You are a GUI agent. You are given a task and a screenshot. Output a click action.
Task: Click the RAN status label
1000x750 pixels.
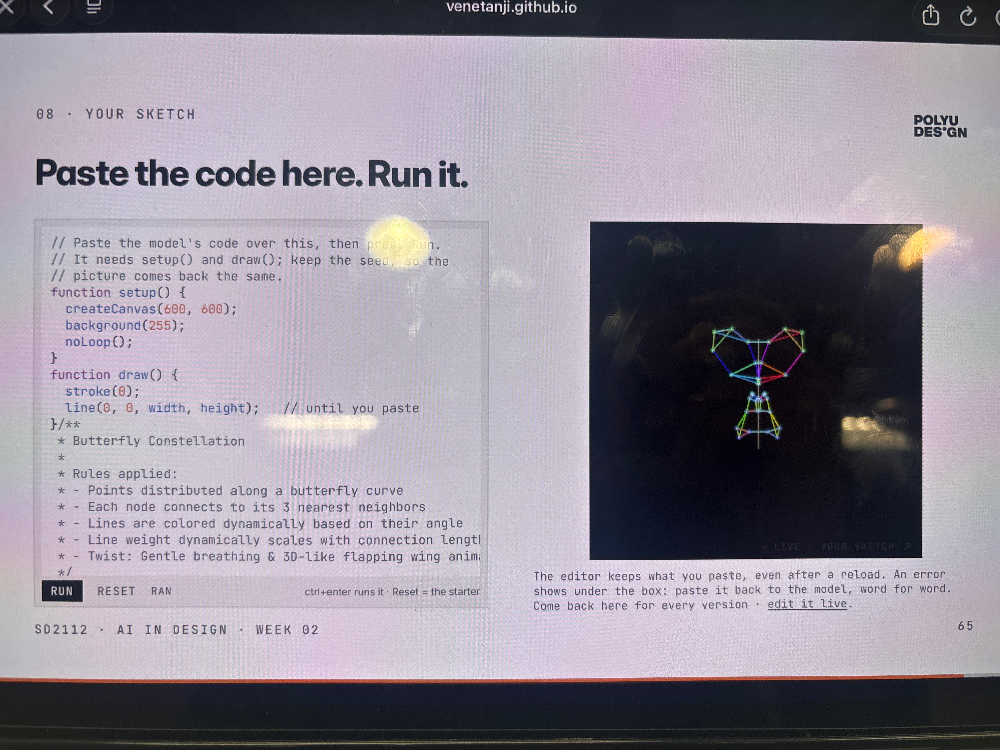coord(161,591)
